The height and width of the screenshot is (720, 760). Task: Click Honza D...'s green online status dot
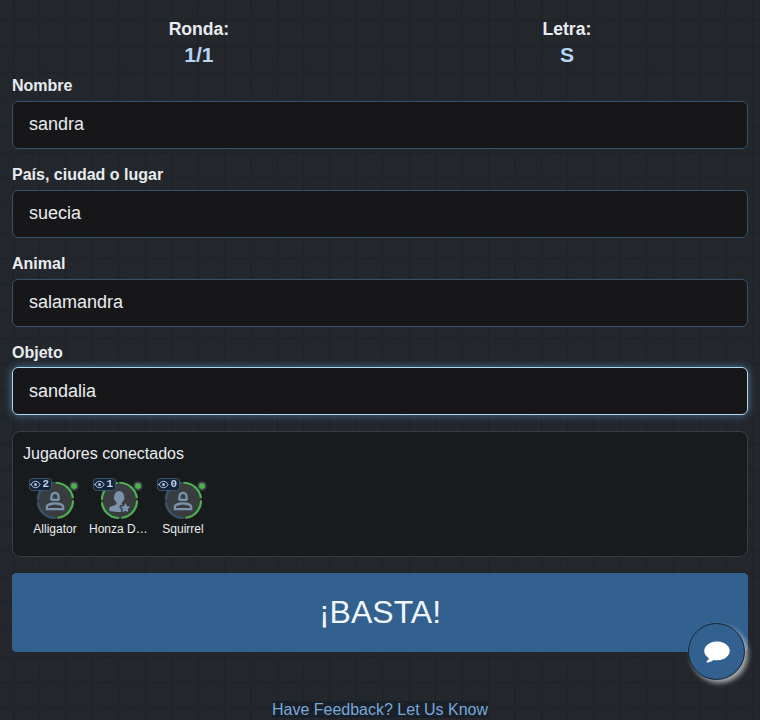pyautogui.click(x=138, y=486)
